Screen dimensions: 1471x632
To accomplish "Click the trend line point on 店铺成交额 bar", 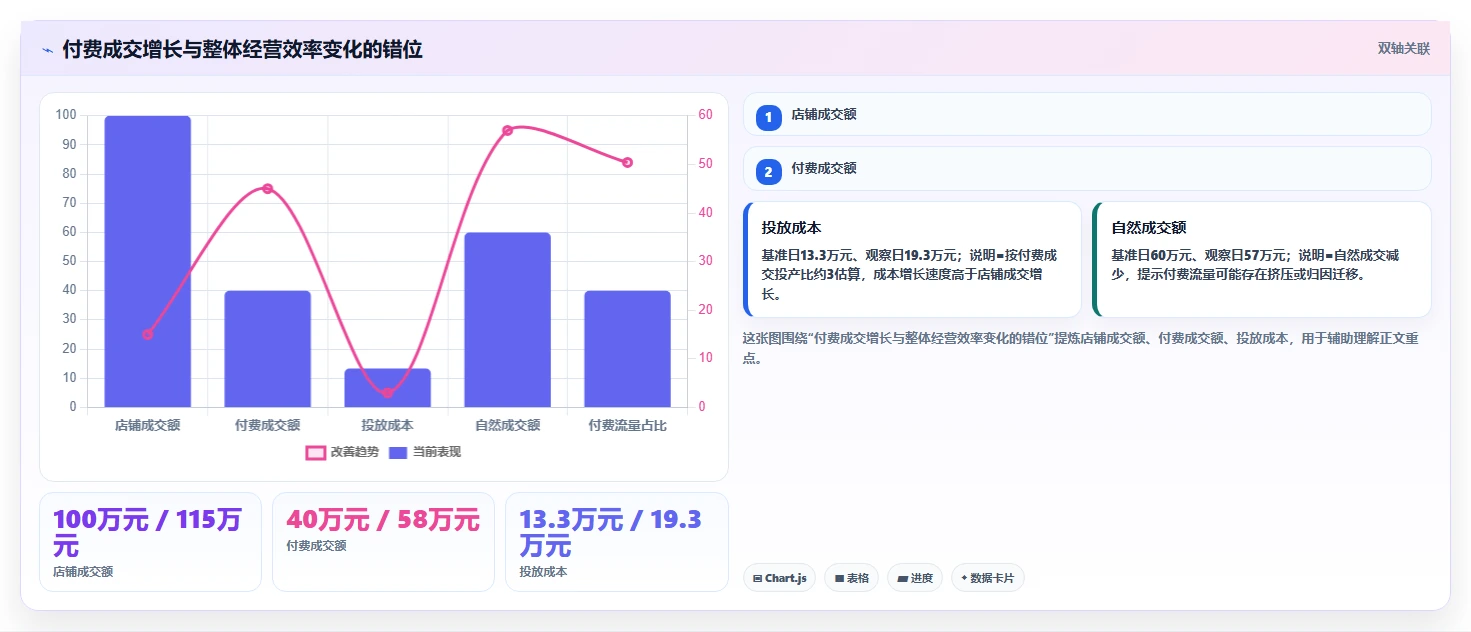I will tap(148, 334).
